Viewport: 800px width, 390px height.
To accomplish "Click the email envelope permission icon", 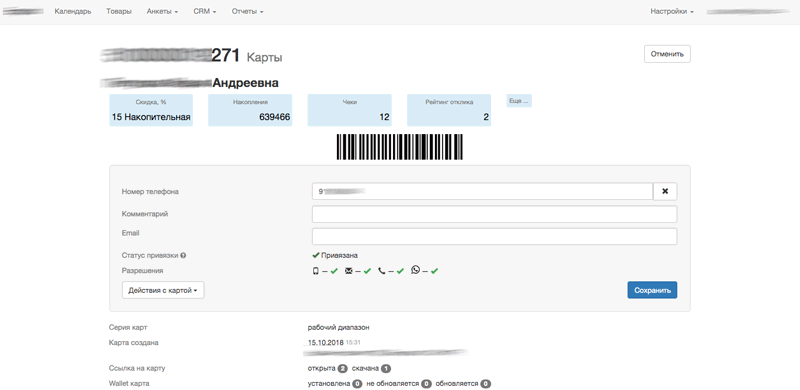I will (349, 271).
